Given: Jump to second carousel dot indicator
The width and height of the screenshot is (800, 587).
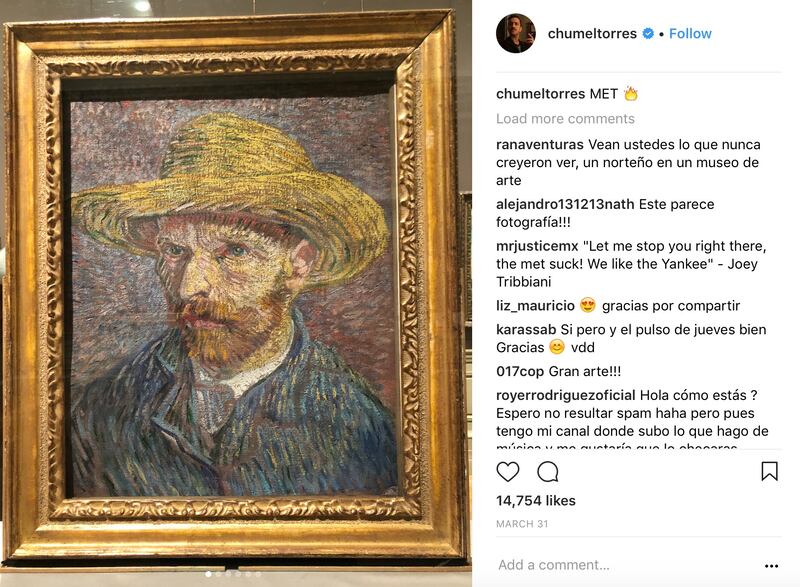Looking at the screenshot, I should coord(218,574).
